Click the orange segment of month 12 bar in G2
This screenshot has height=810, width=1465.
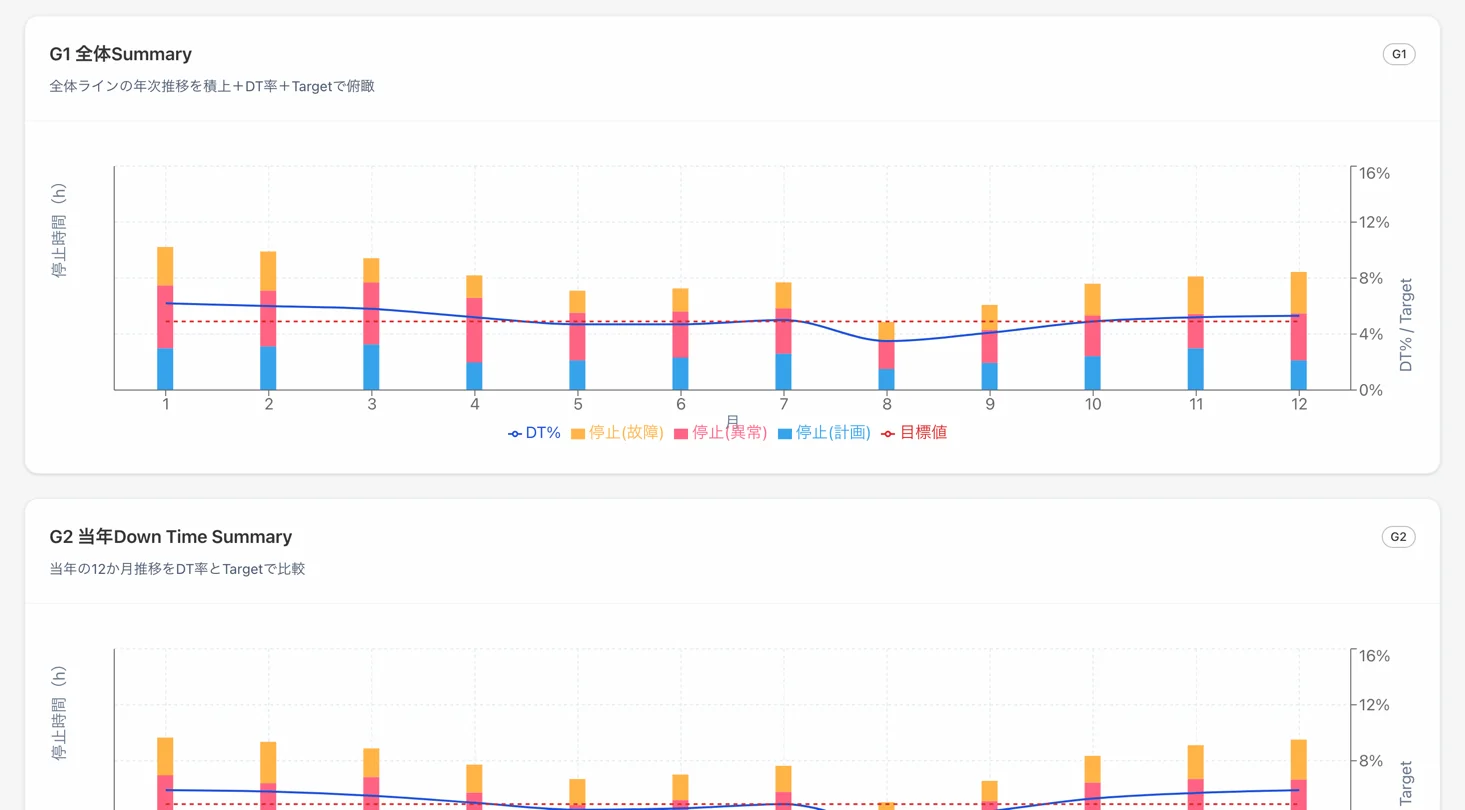1298,760
